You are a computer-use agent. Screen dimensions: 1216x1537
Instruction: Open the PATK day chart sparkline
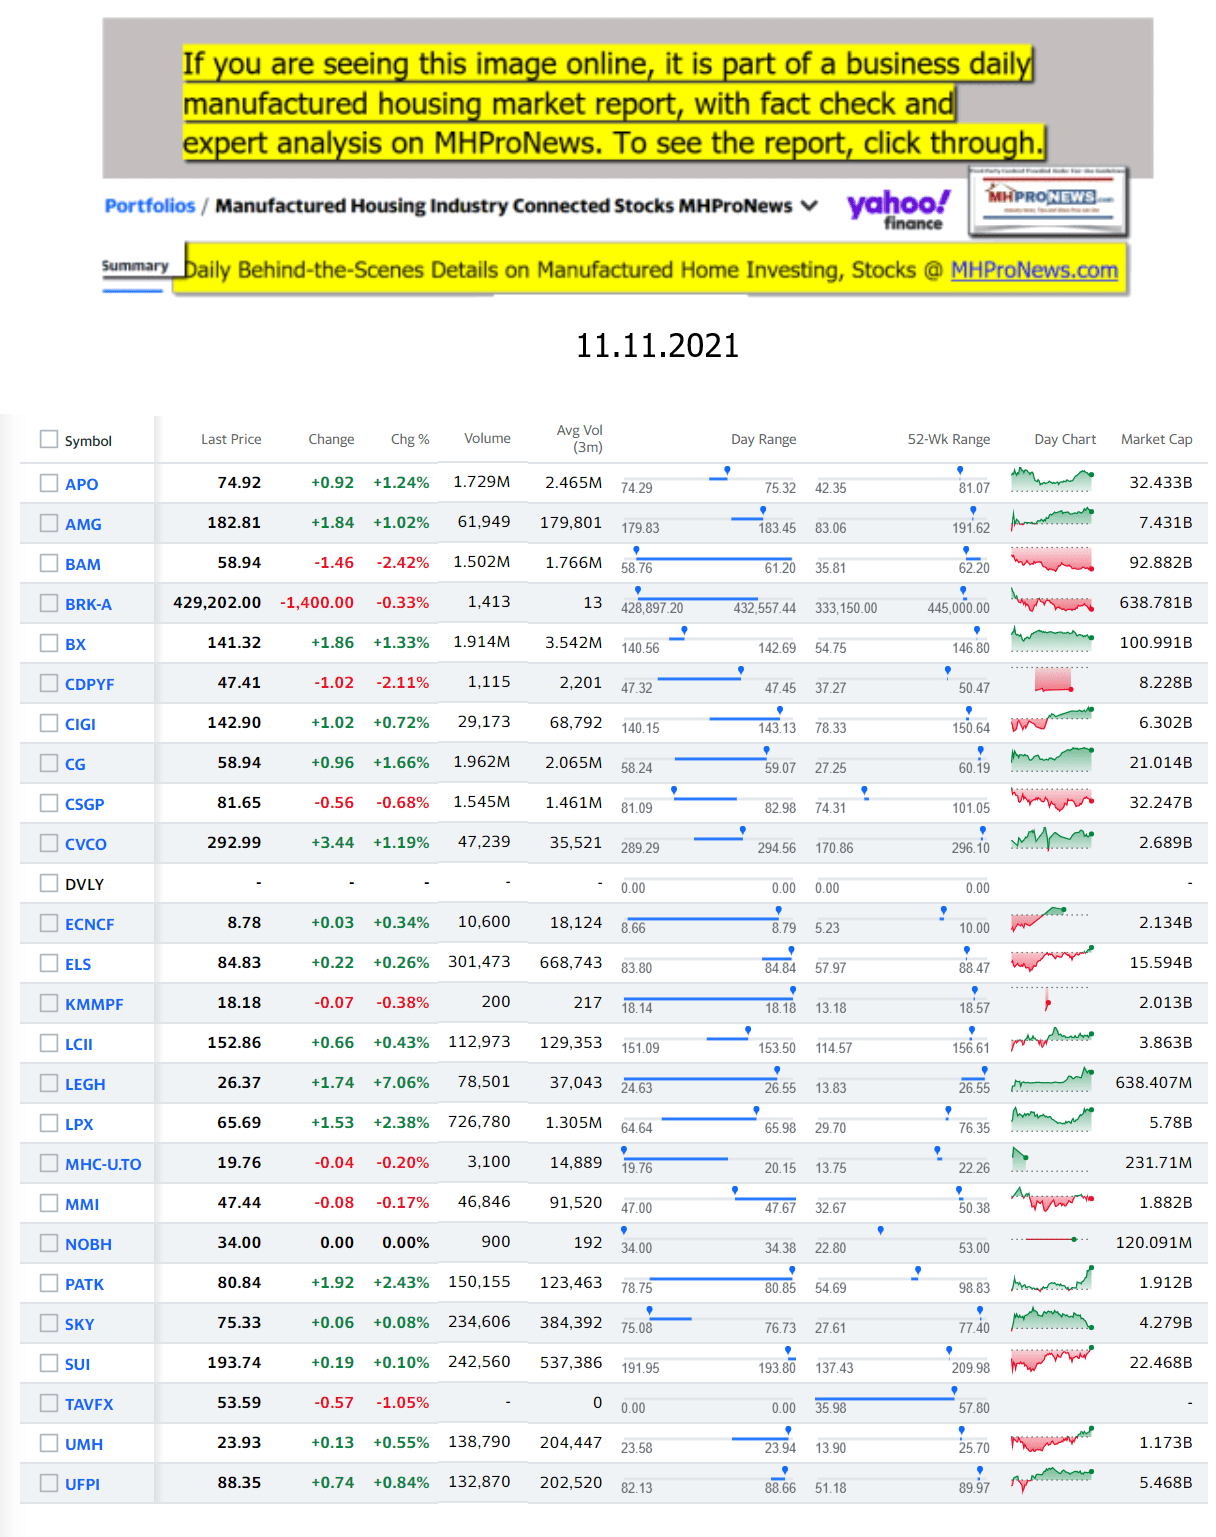1052,1280
